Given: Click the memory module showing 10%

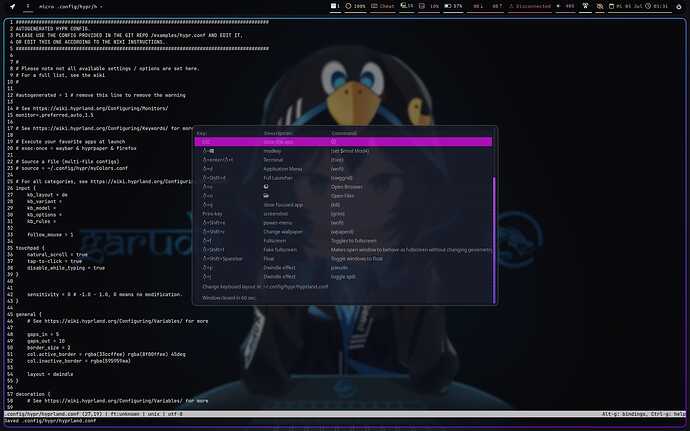Looking at the screenshot, I should pos(429,6).
